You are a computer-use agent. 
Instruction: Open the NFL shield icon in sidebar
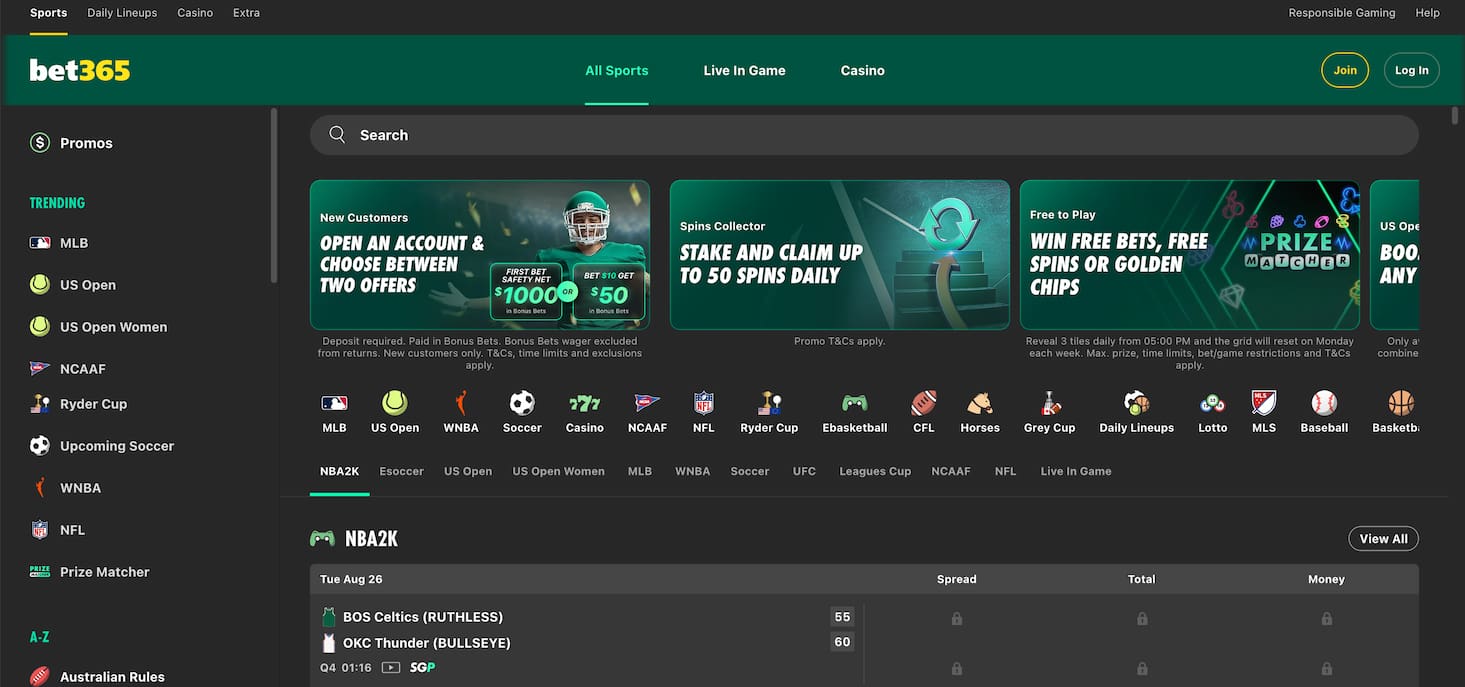[40, 530]
